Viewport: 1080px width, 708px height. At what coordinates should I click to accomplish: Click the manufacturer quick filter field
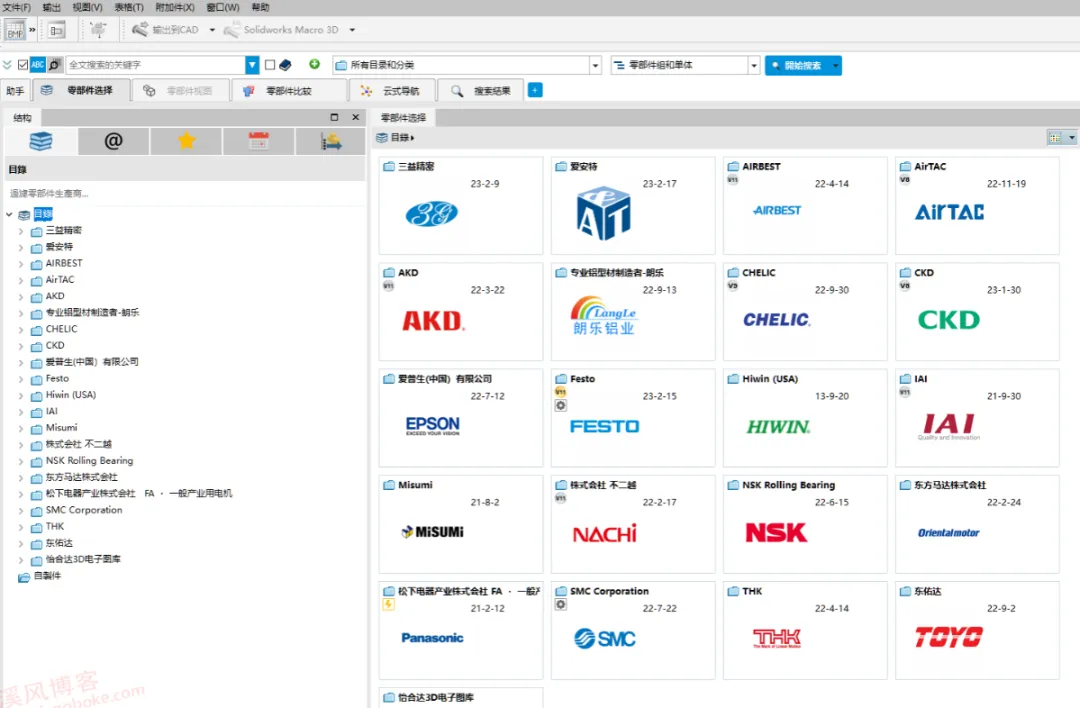click(x=185, y=194)
